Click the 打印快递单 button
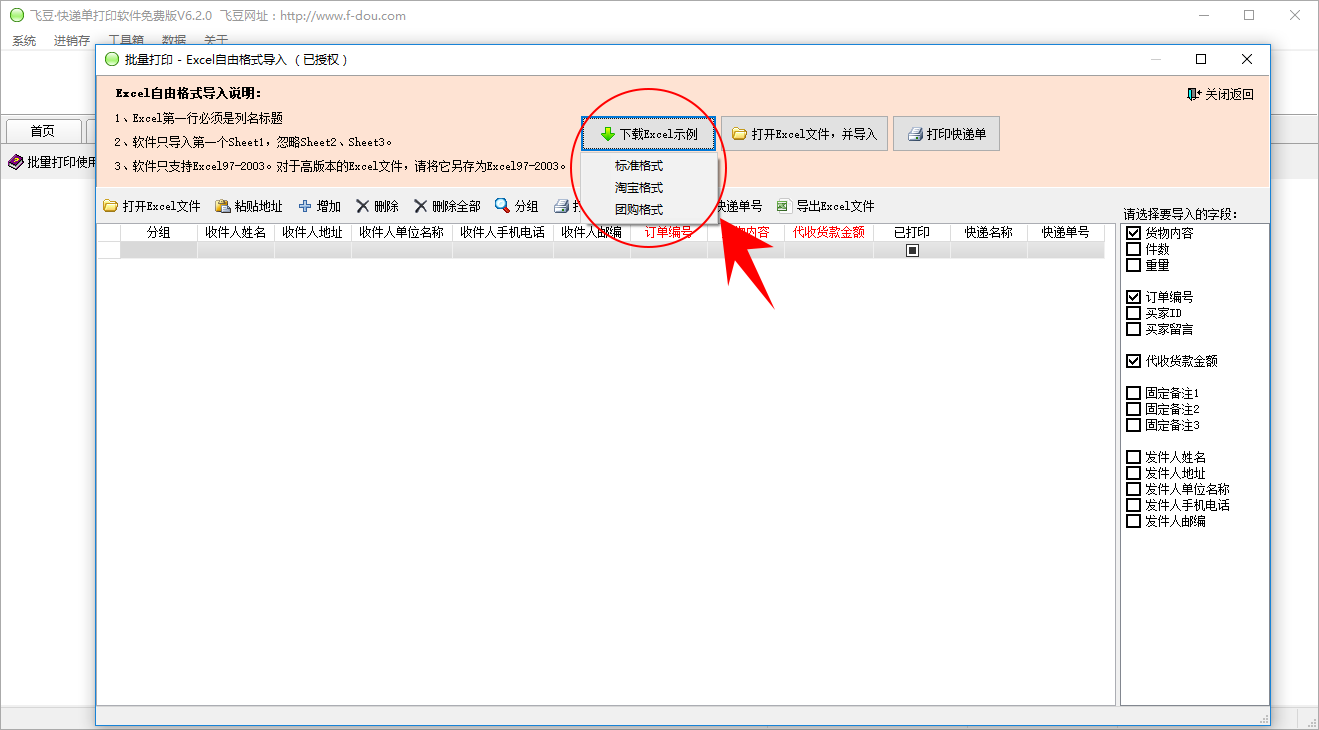The height and width of the screenshot is (730, 1319). [x=946, y=134]
